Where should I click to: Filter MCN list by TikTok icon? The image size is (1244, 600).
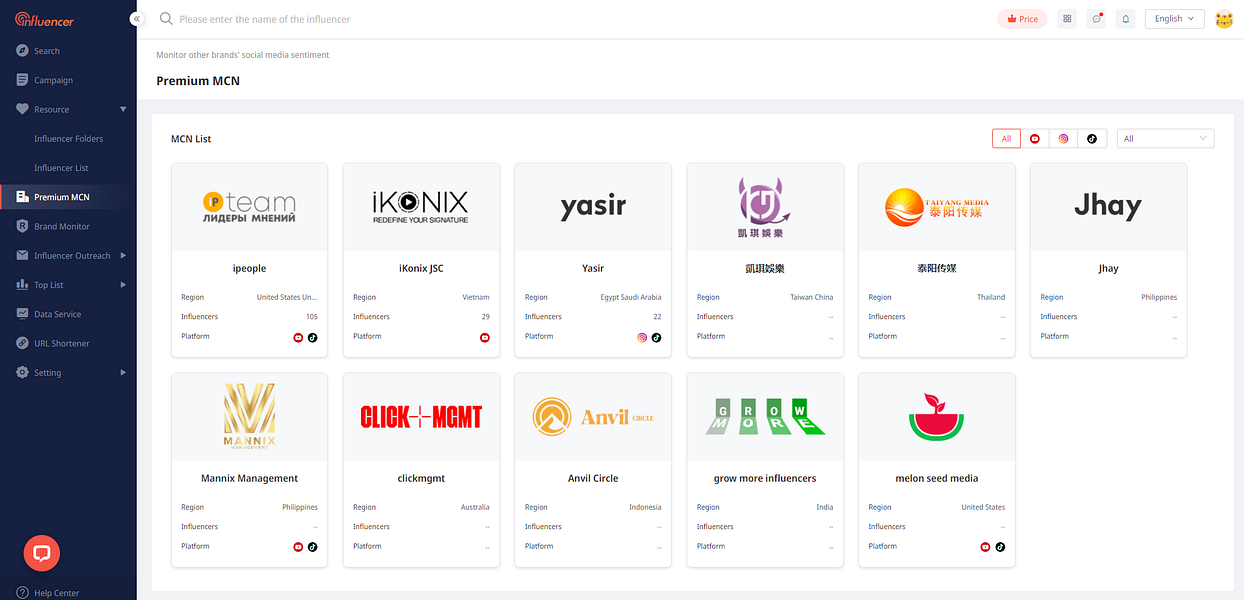(x=1092, y=139)
